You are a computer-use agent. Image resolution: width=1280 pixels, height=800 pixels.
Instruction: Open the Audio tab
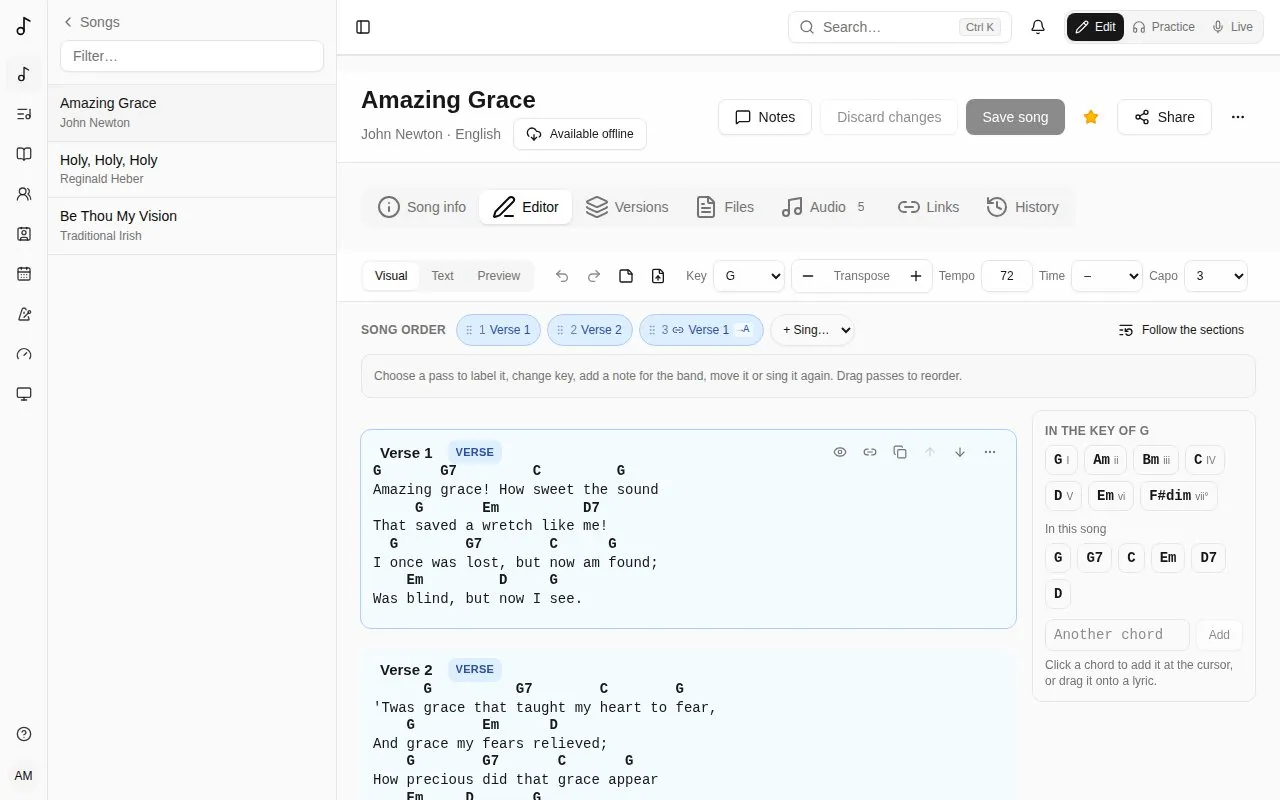(825, 207)
